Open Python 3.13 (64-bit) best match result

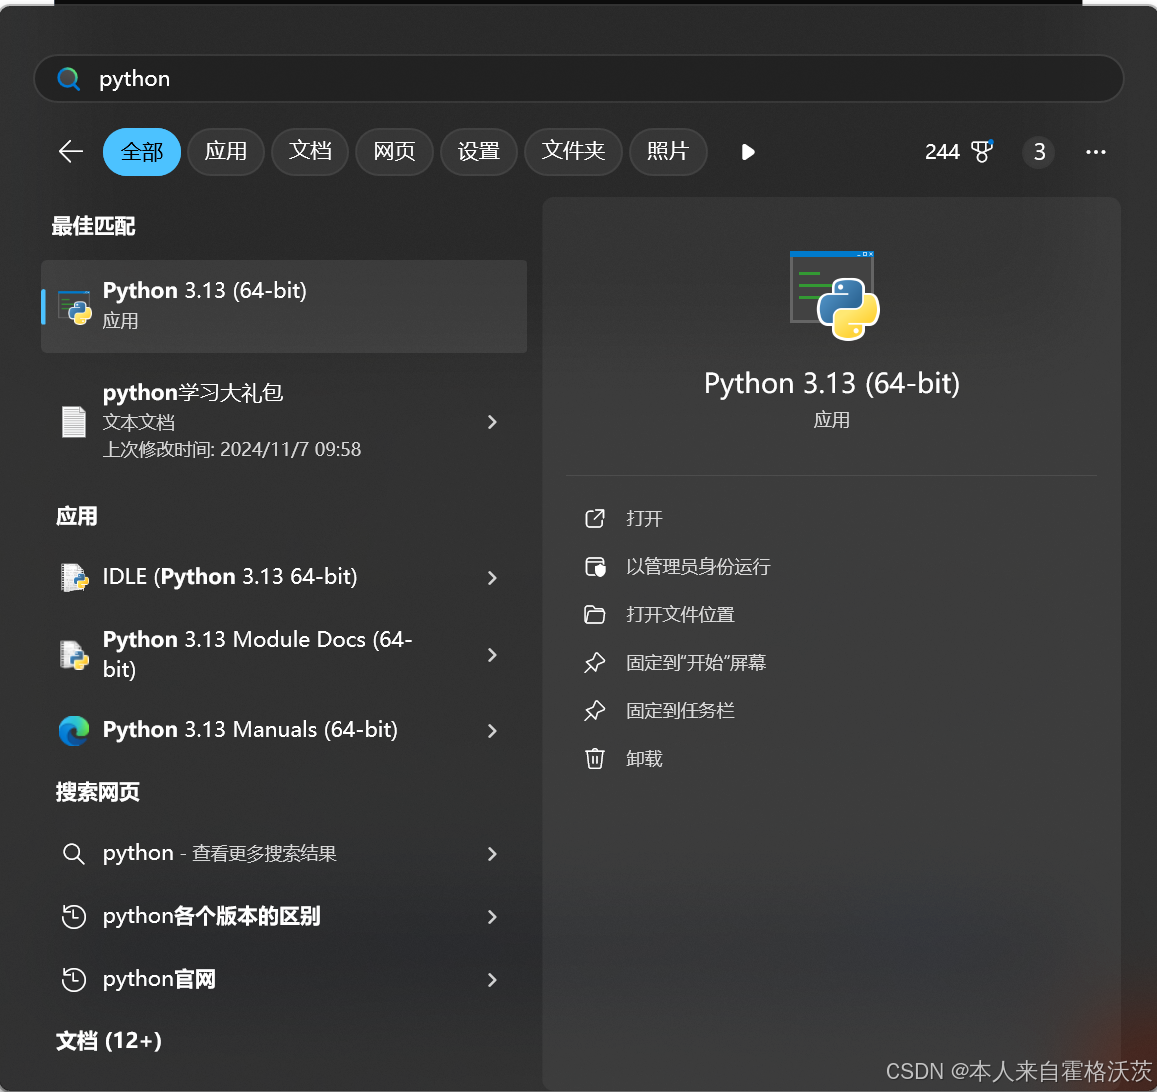[284, 306]
